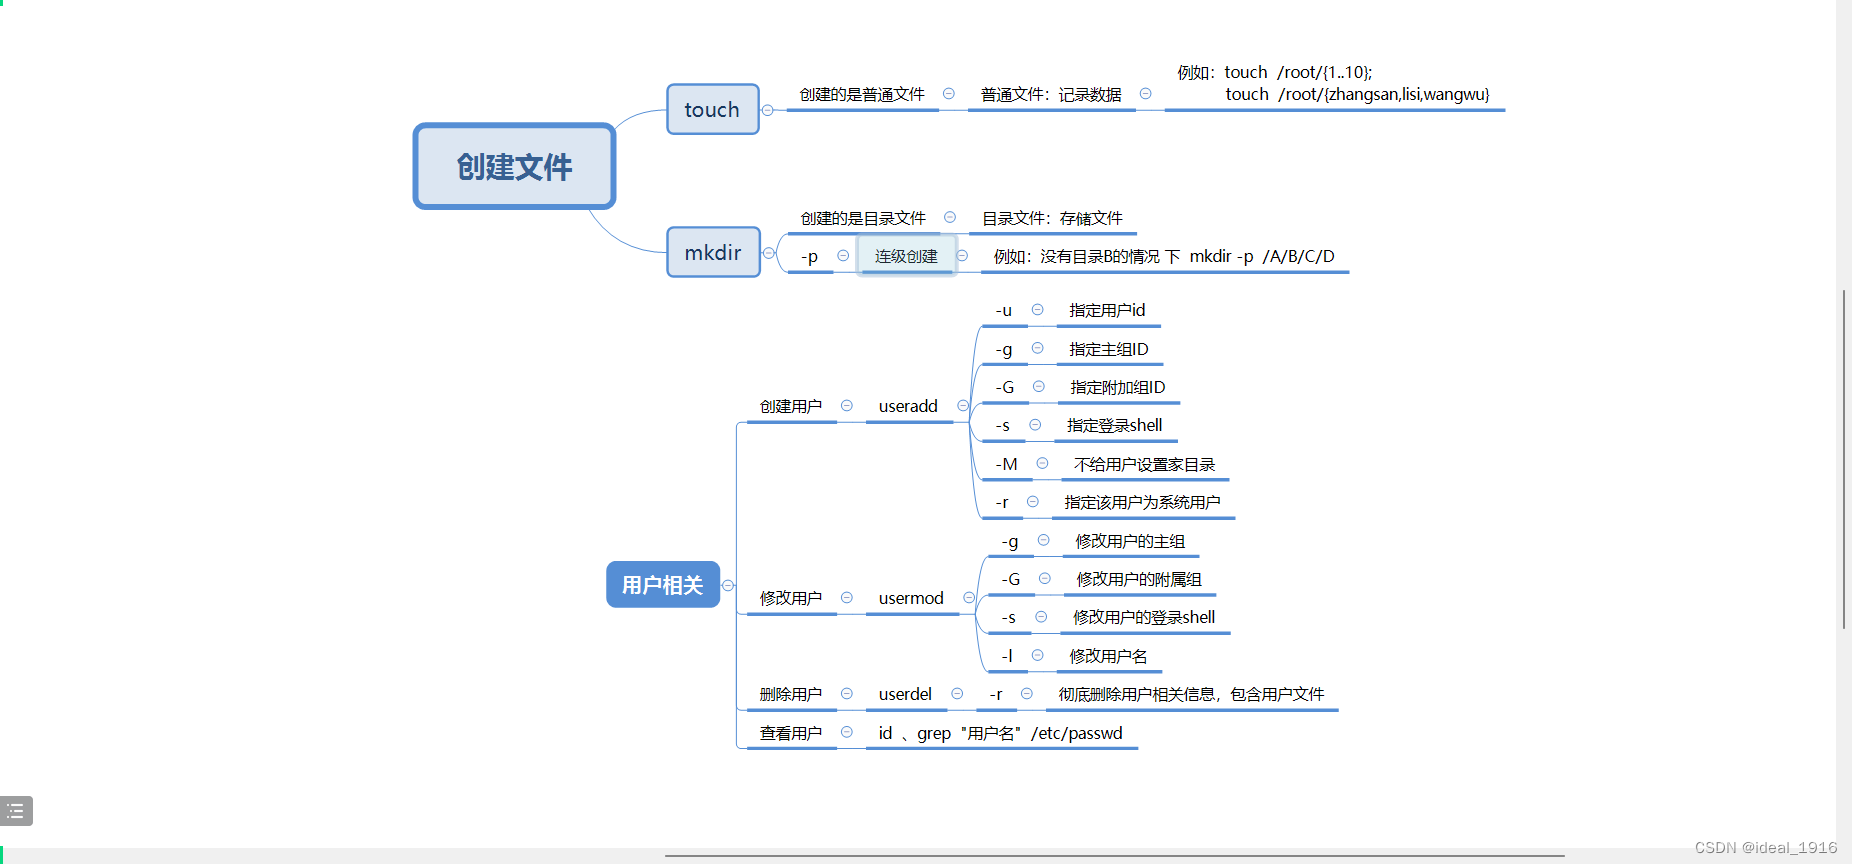Viewport: 1852px width, 864px height.
Task: Select the 创建文件 root node
Action: tap(514, 166)
